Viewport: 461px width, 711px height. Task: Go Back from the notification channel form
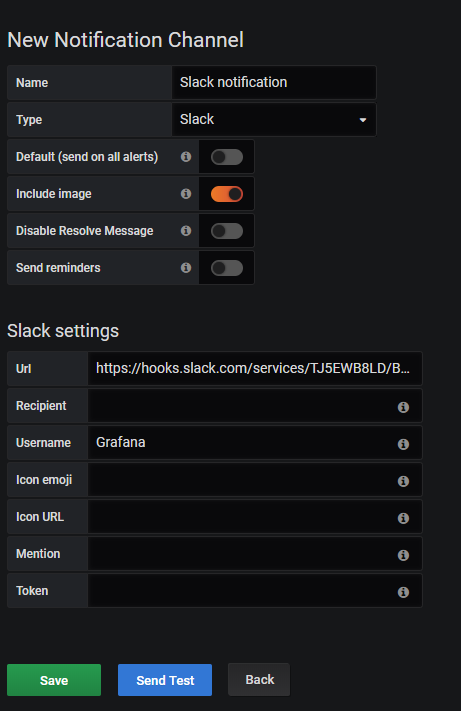[x=259, y=679]
